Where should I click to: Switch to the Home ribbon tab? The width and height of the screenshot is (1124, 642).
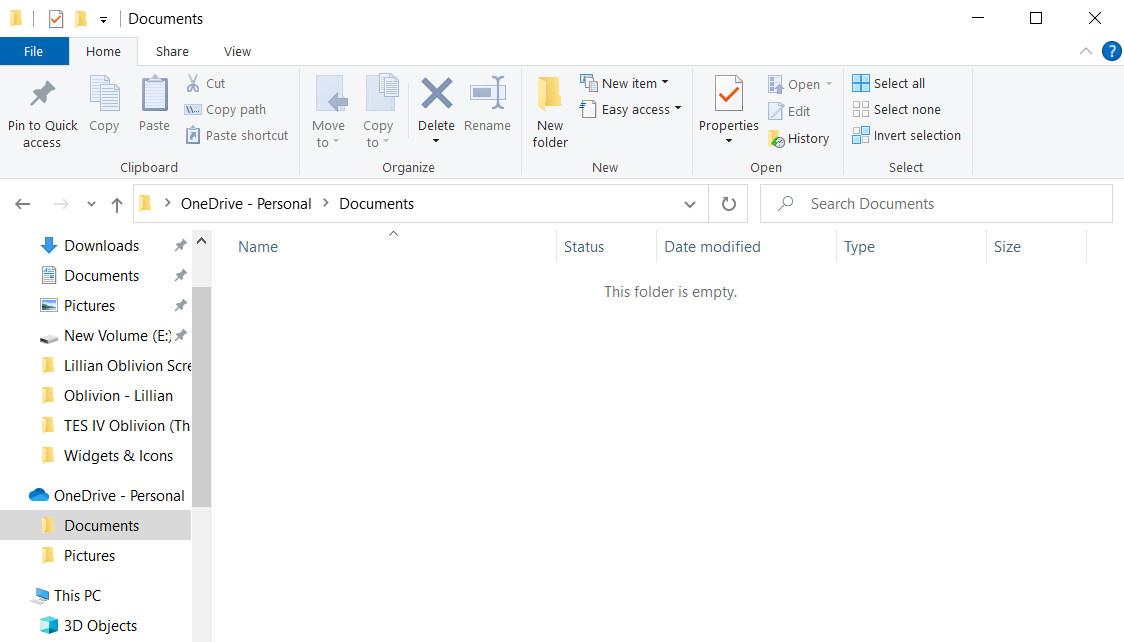pyautogui.click(x=103, y=51)
